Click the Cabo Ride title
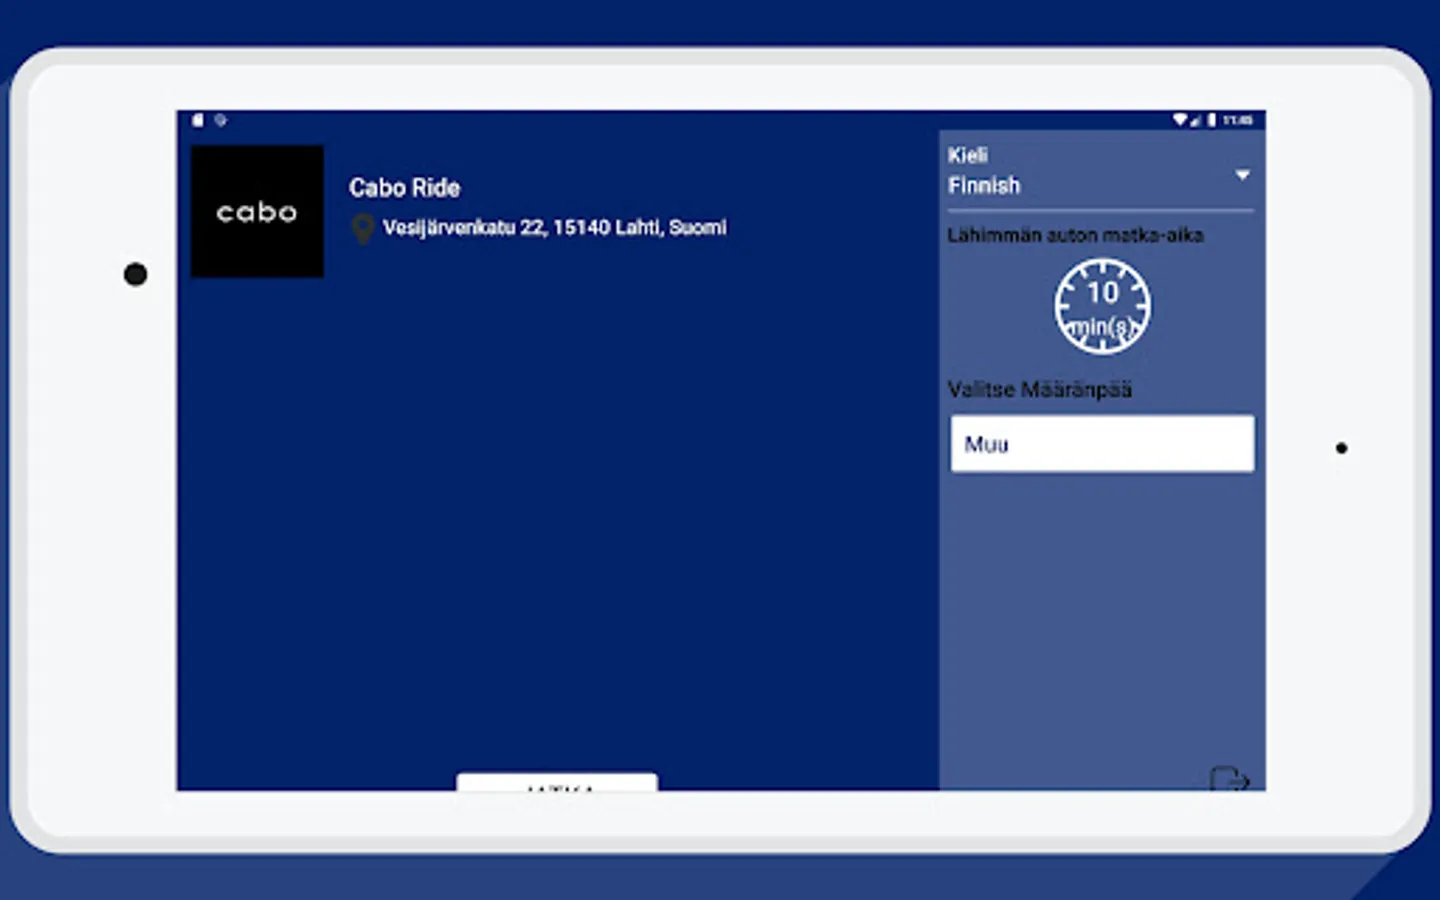 pos(405,188)
